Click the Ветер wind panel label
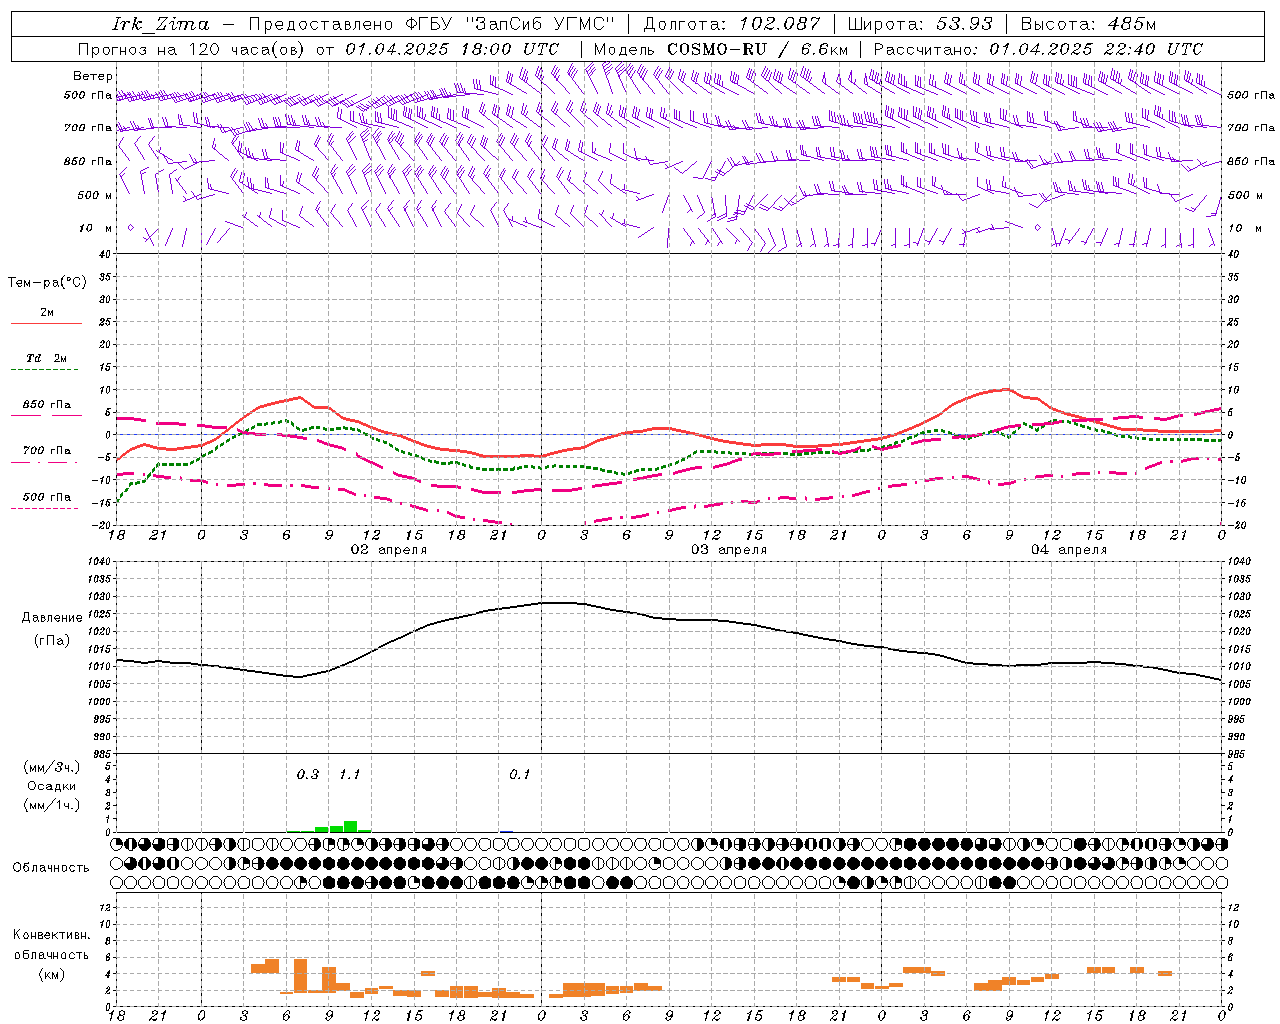1280x1024 pixels. point(92,76)
